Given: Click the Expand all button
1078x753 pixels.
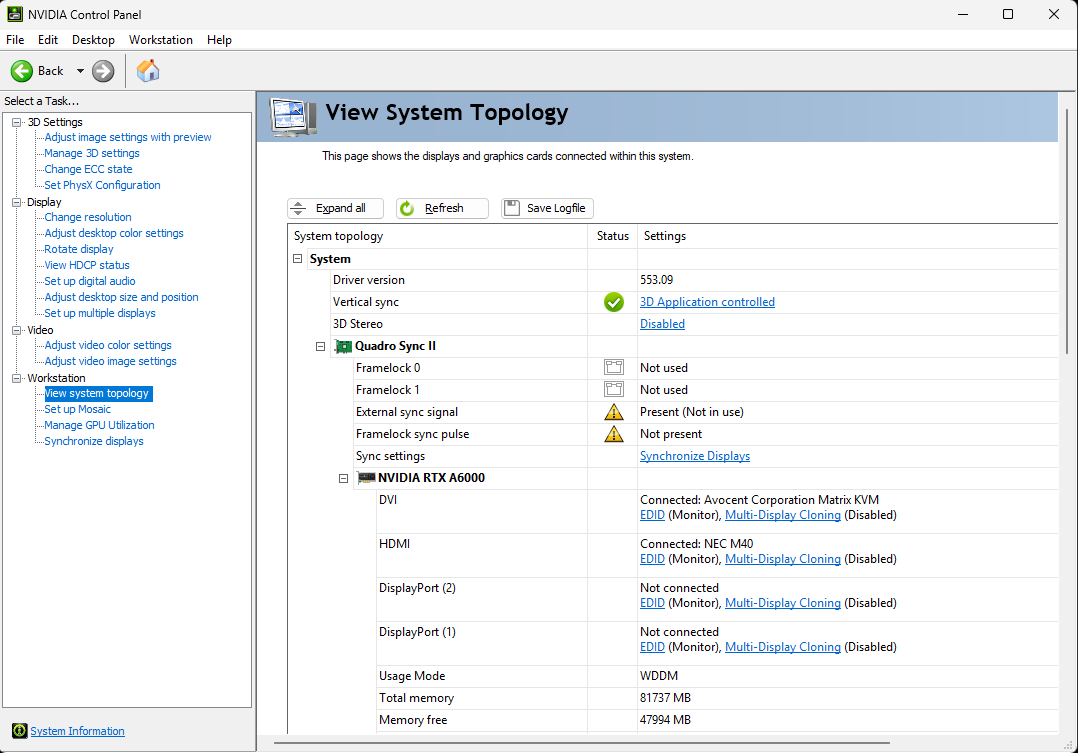Looking at the screenshot, I should coord(336,208).
